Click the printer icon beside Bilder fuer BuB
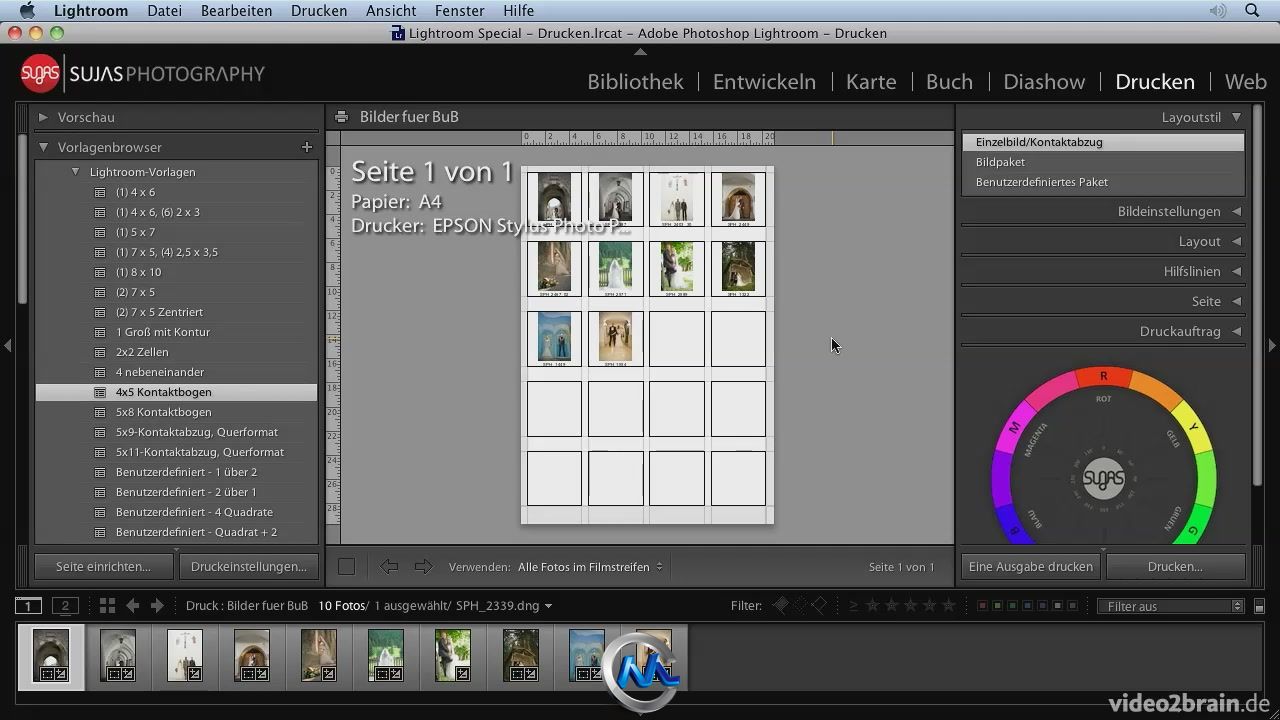Viewport: 1280px width, 720px height. point(342,117)
